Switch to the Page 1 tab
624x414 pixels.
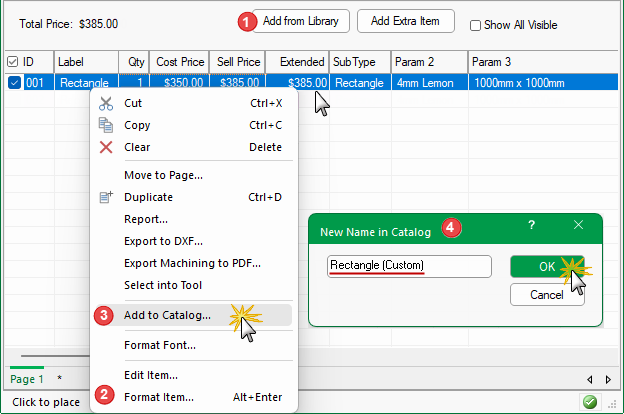[27, 379]
